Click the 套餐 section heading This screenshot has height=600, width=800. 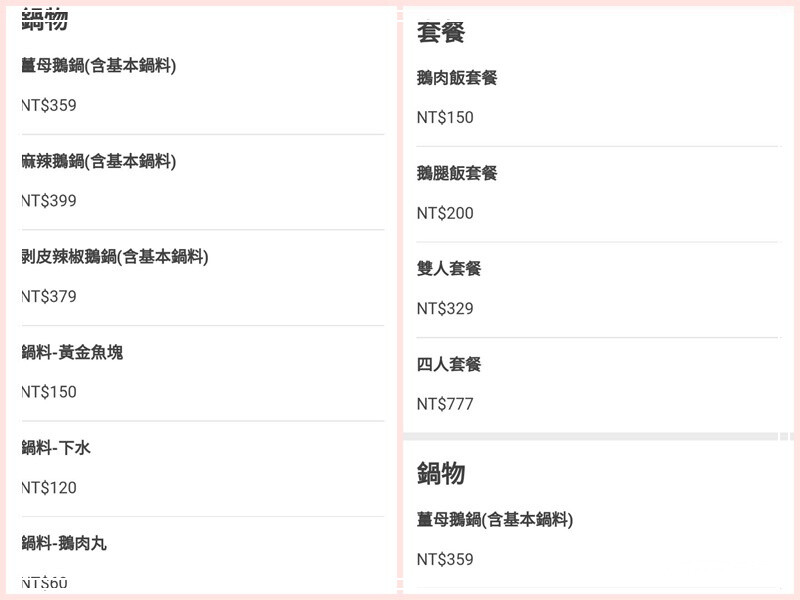(x=441, y=32)
